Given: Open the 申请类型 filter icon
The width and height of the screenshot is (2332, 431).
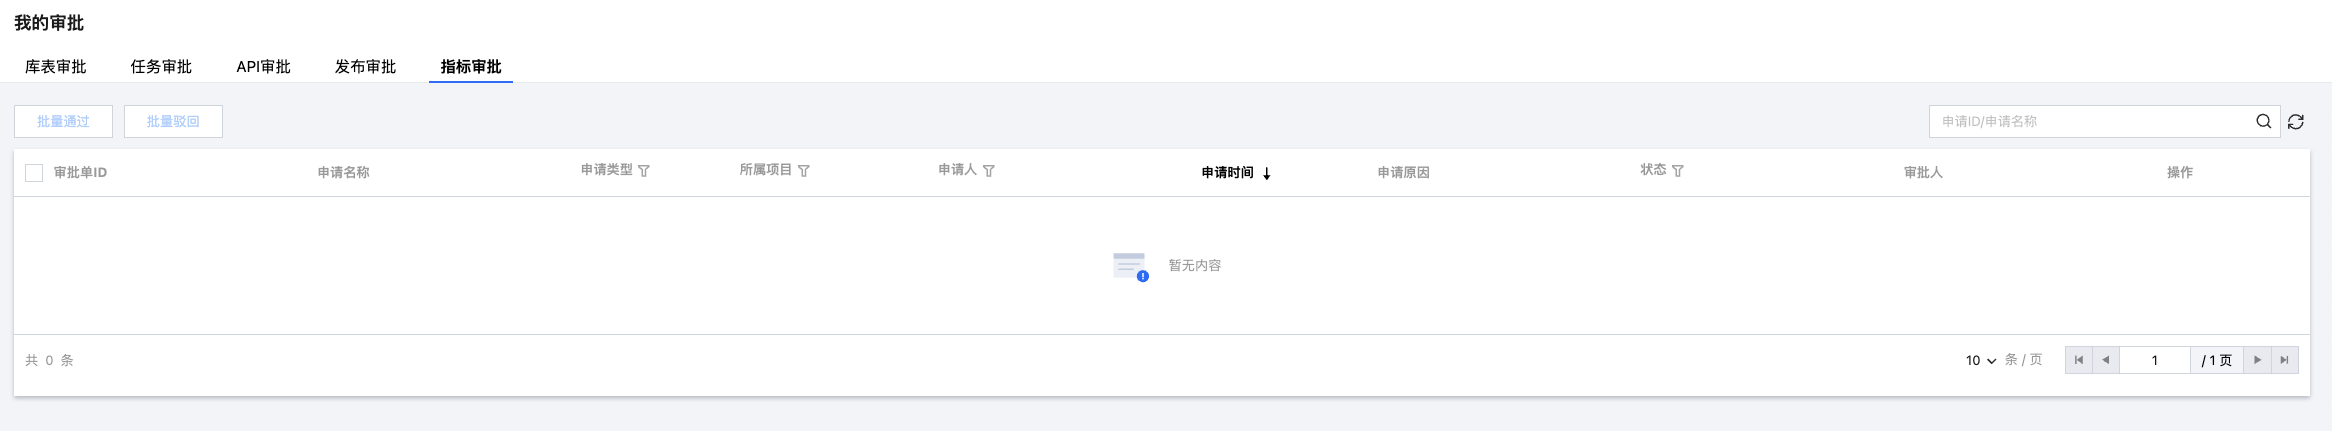Looking at the screenshot, I should 644,171.
